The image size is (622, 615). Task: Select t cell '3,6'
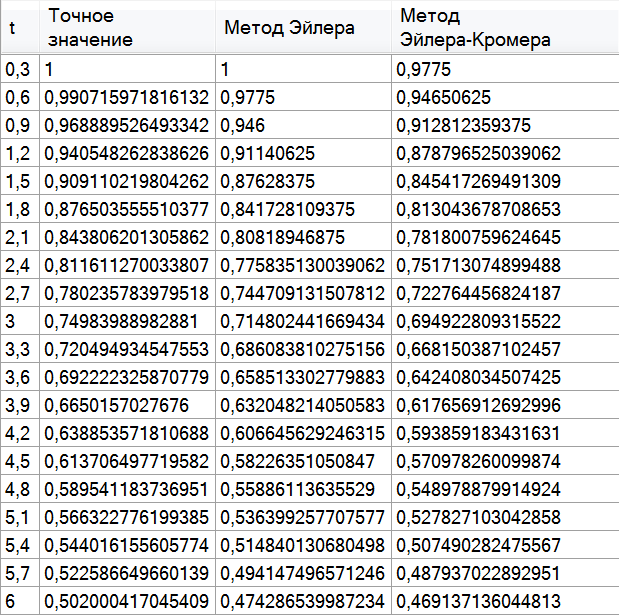tap(20, 377)
